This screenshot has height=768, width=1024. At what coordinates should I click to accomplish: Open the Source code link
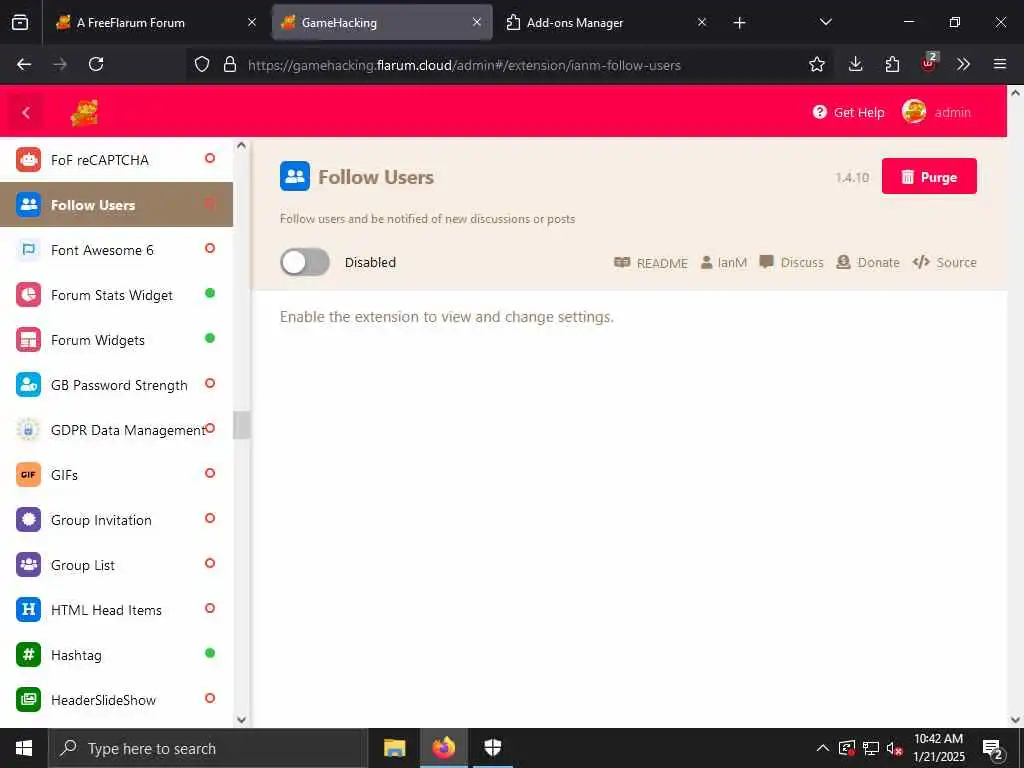(x=944, y=263)
